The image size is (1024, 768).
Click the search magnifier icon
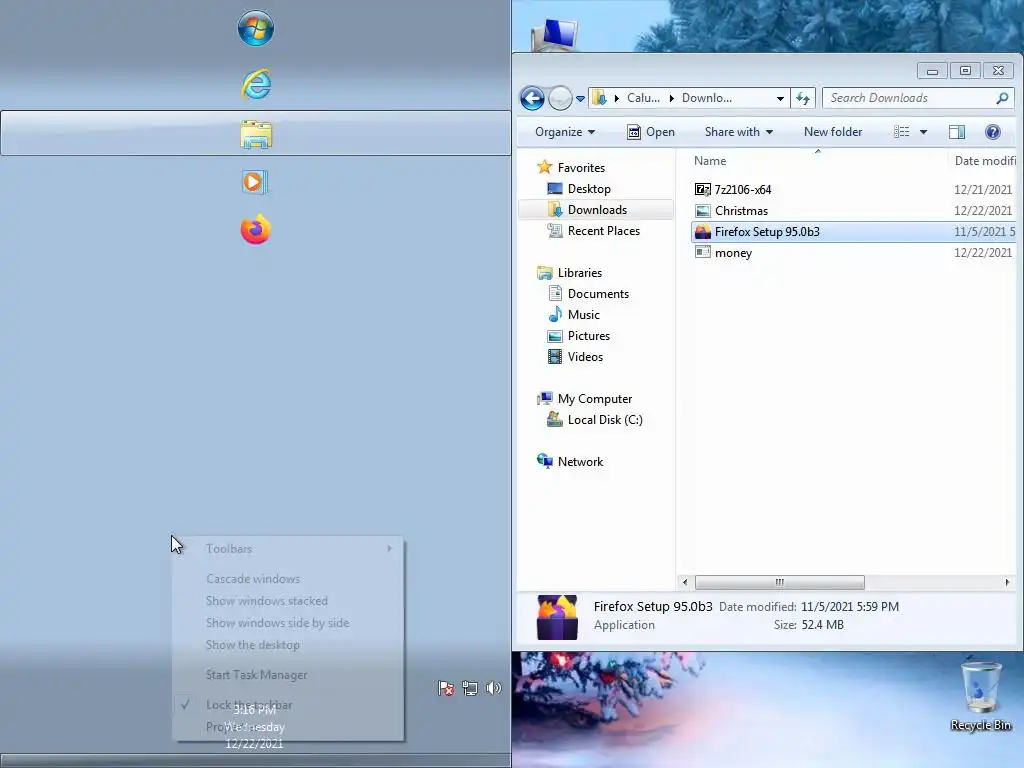coord(1002,98)
